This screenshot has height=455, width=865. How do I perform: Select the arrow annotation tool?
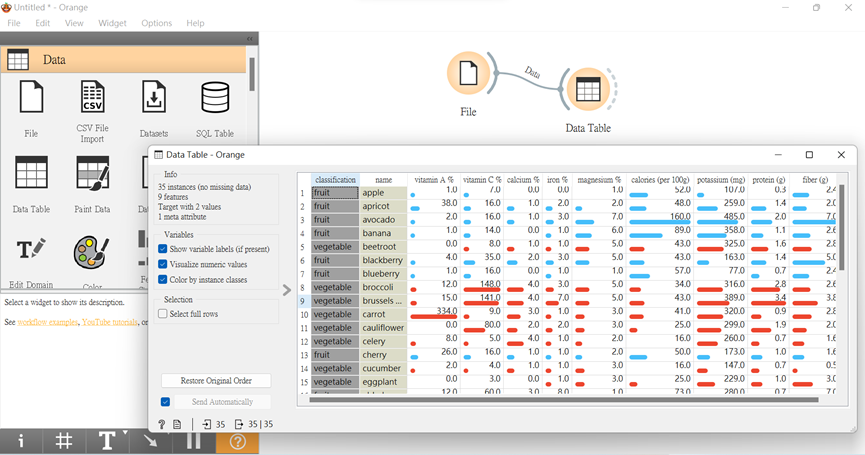[150, 441]
